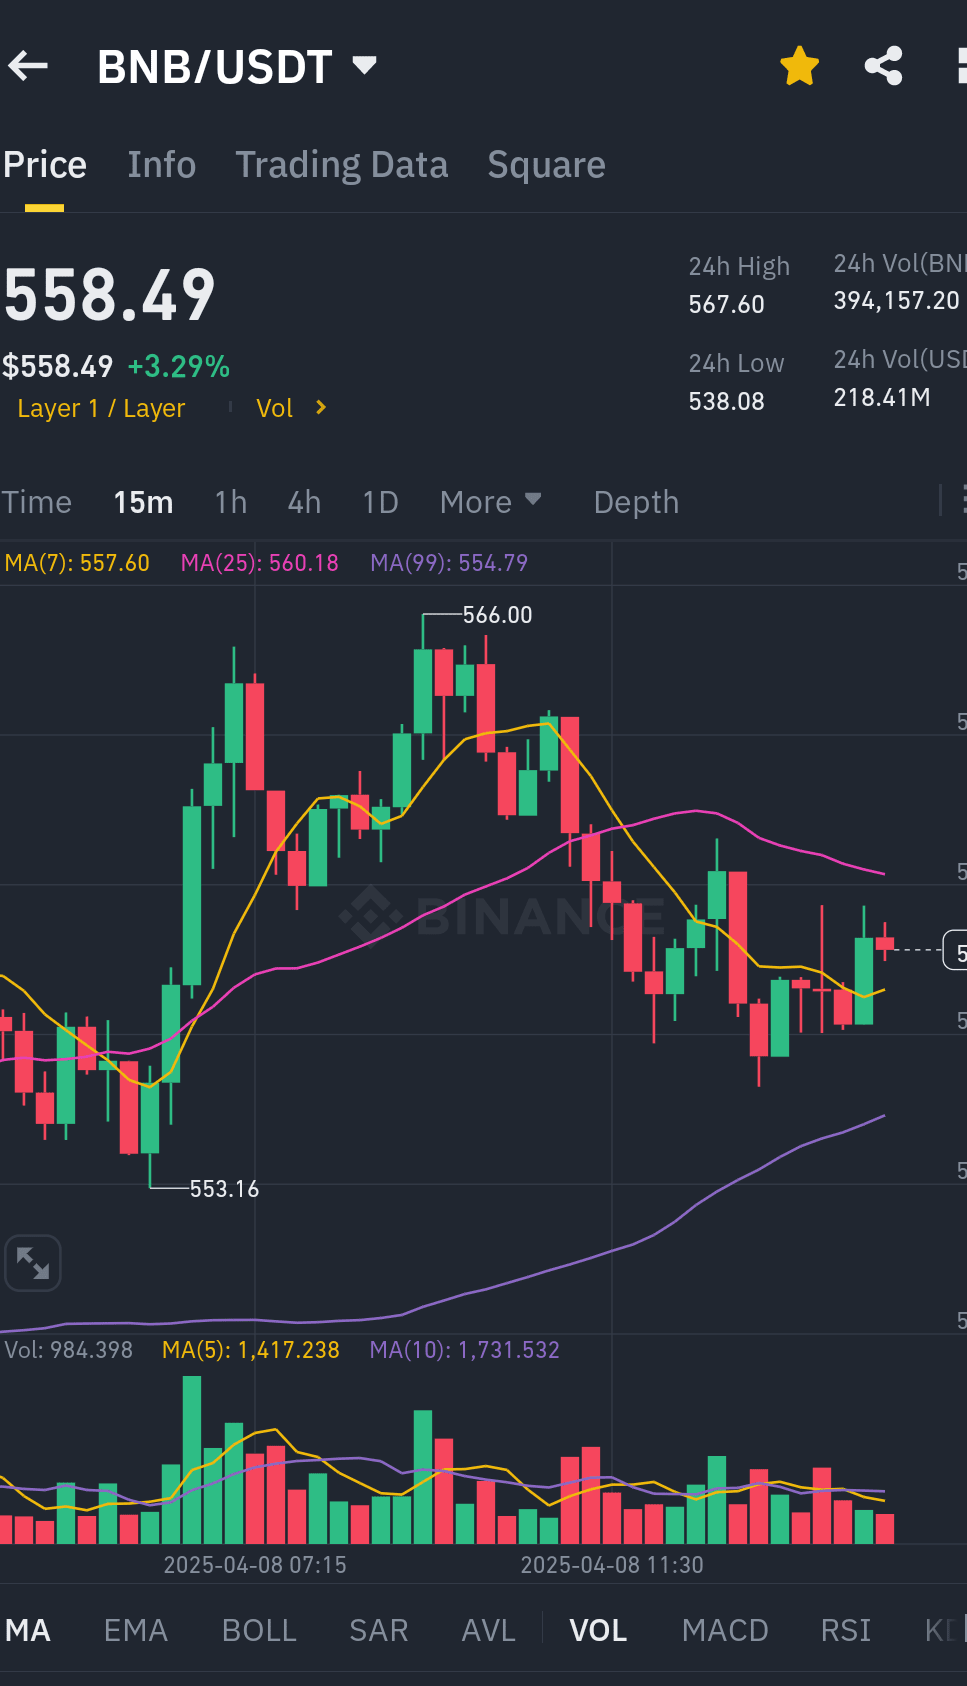Enable the MACD sub-indicator

pyautogui.click(x=725, y=1630)
